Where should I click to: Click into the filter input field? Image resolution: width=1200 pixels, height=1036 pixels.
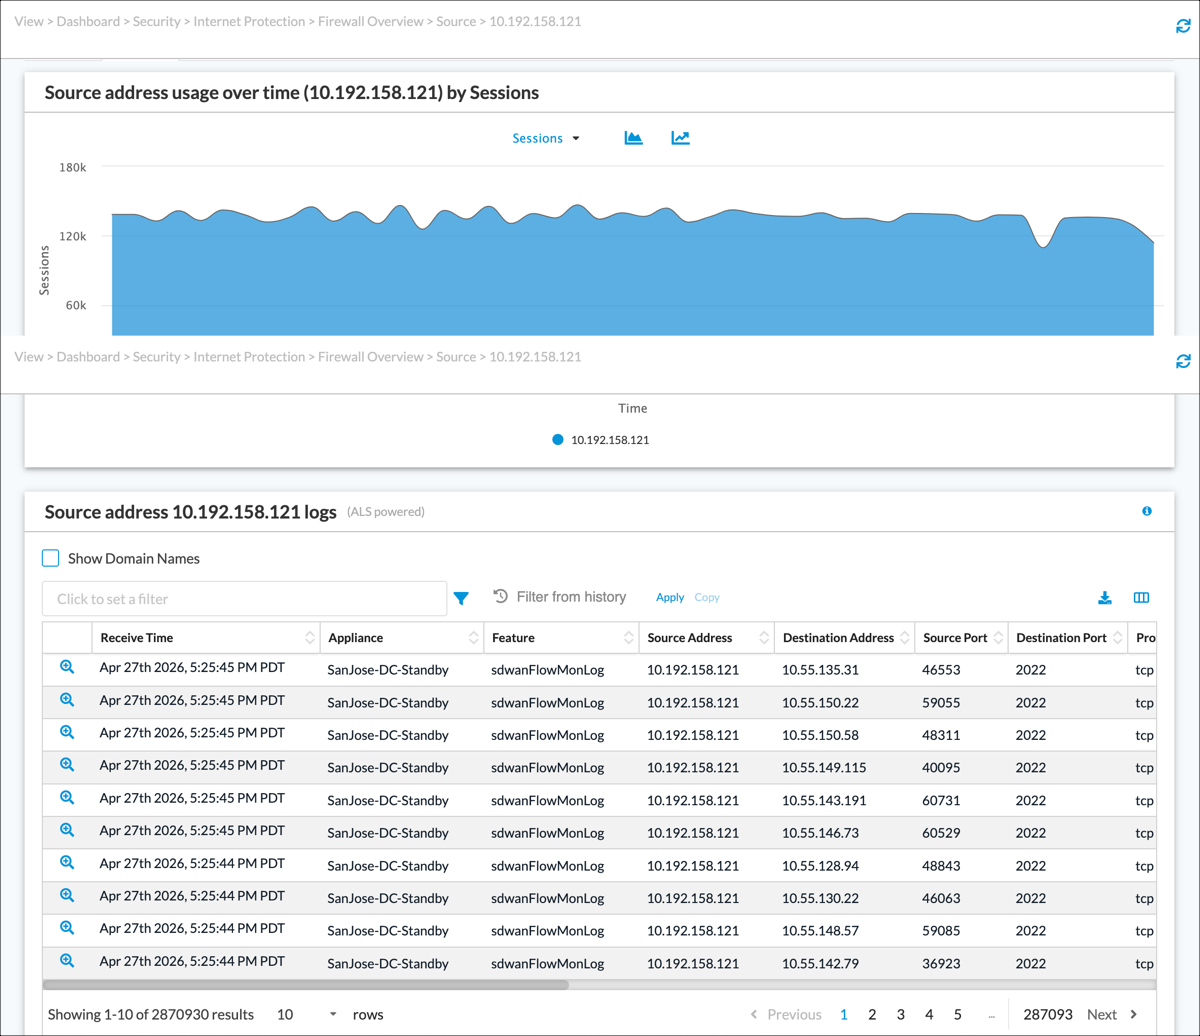pyautogui.click(x=244, y=599)
